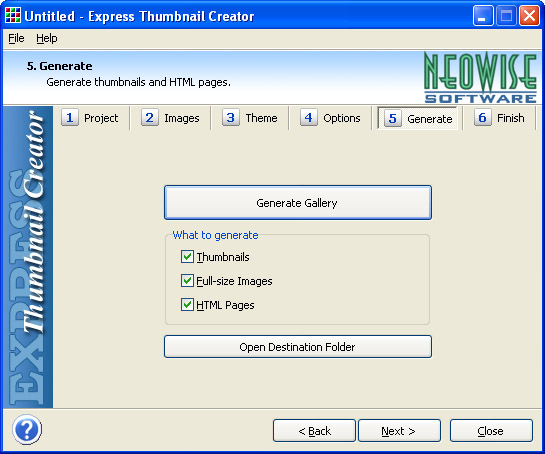Viewport: 545px width, 454px height.
Task: Go back with the Back button
Action: click(x=314, y=431)
